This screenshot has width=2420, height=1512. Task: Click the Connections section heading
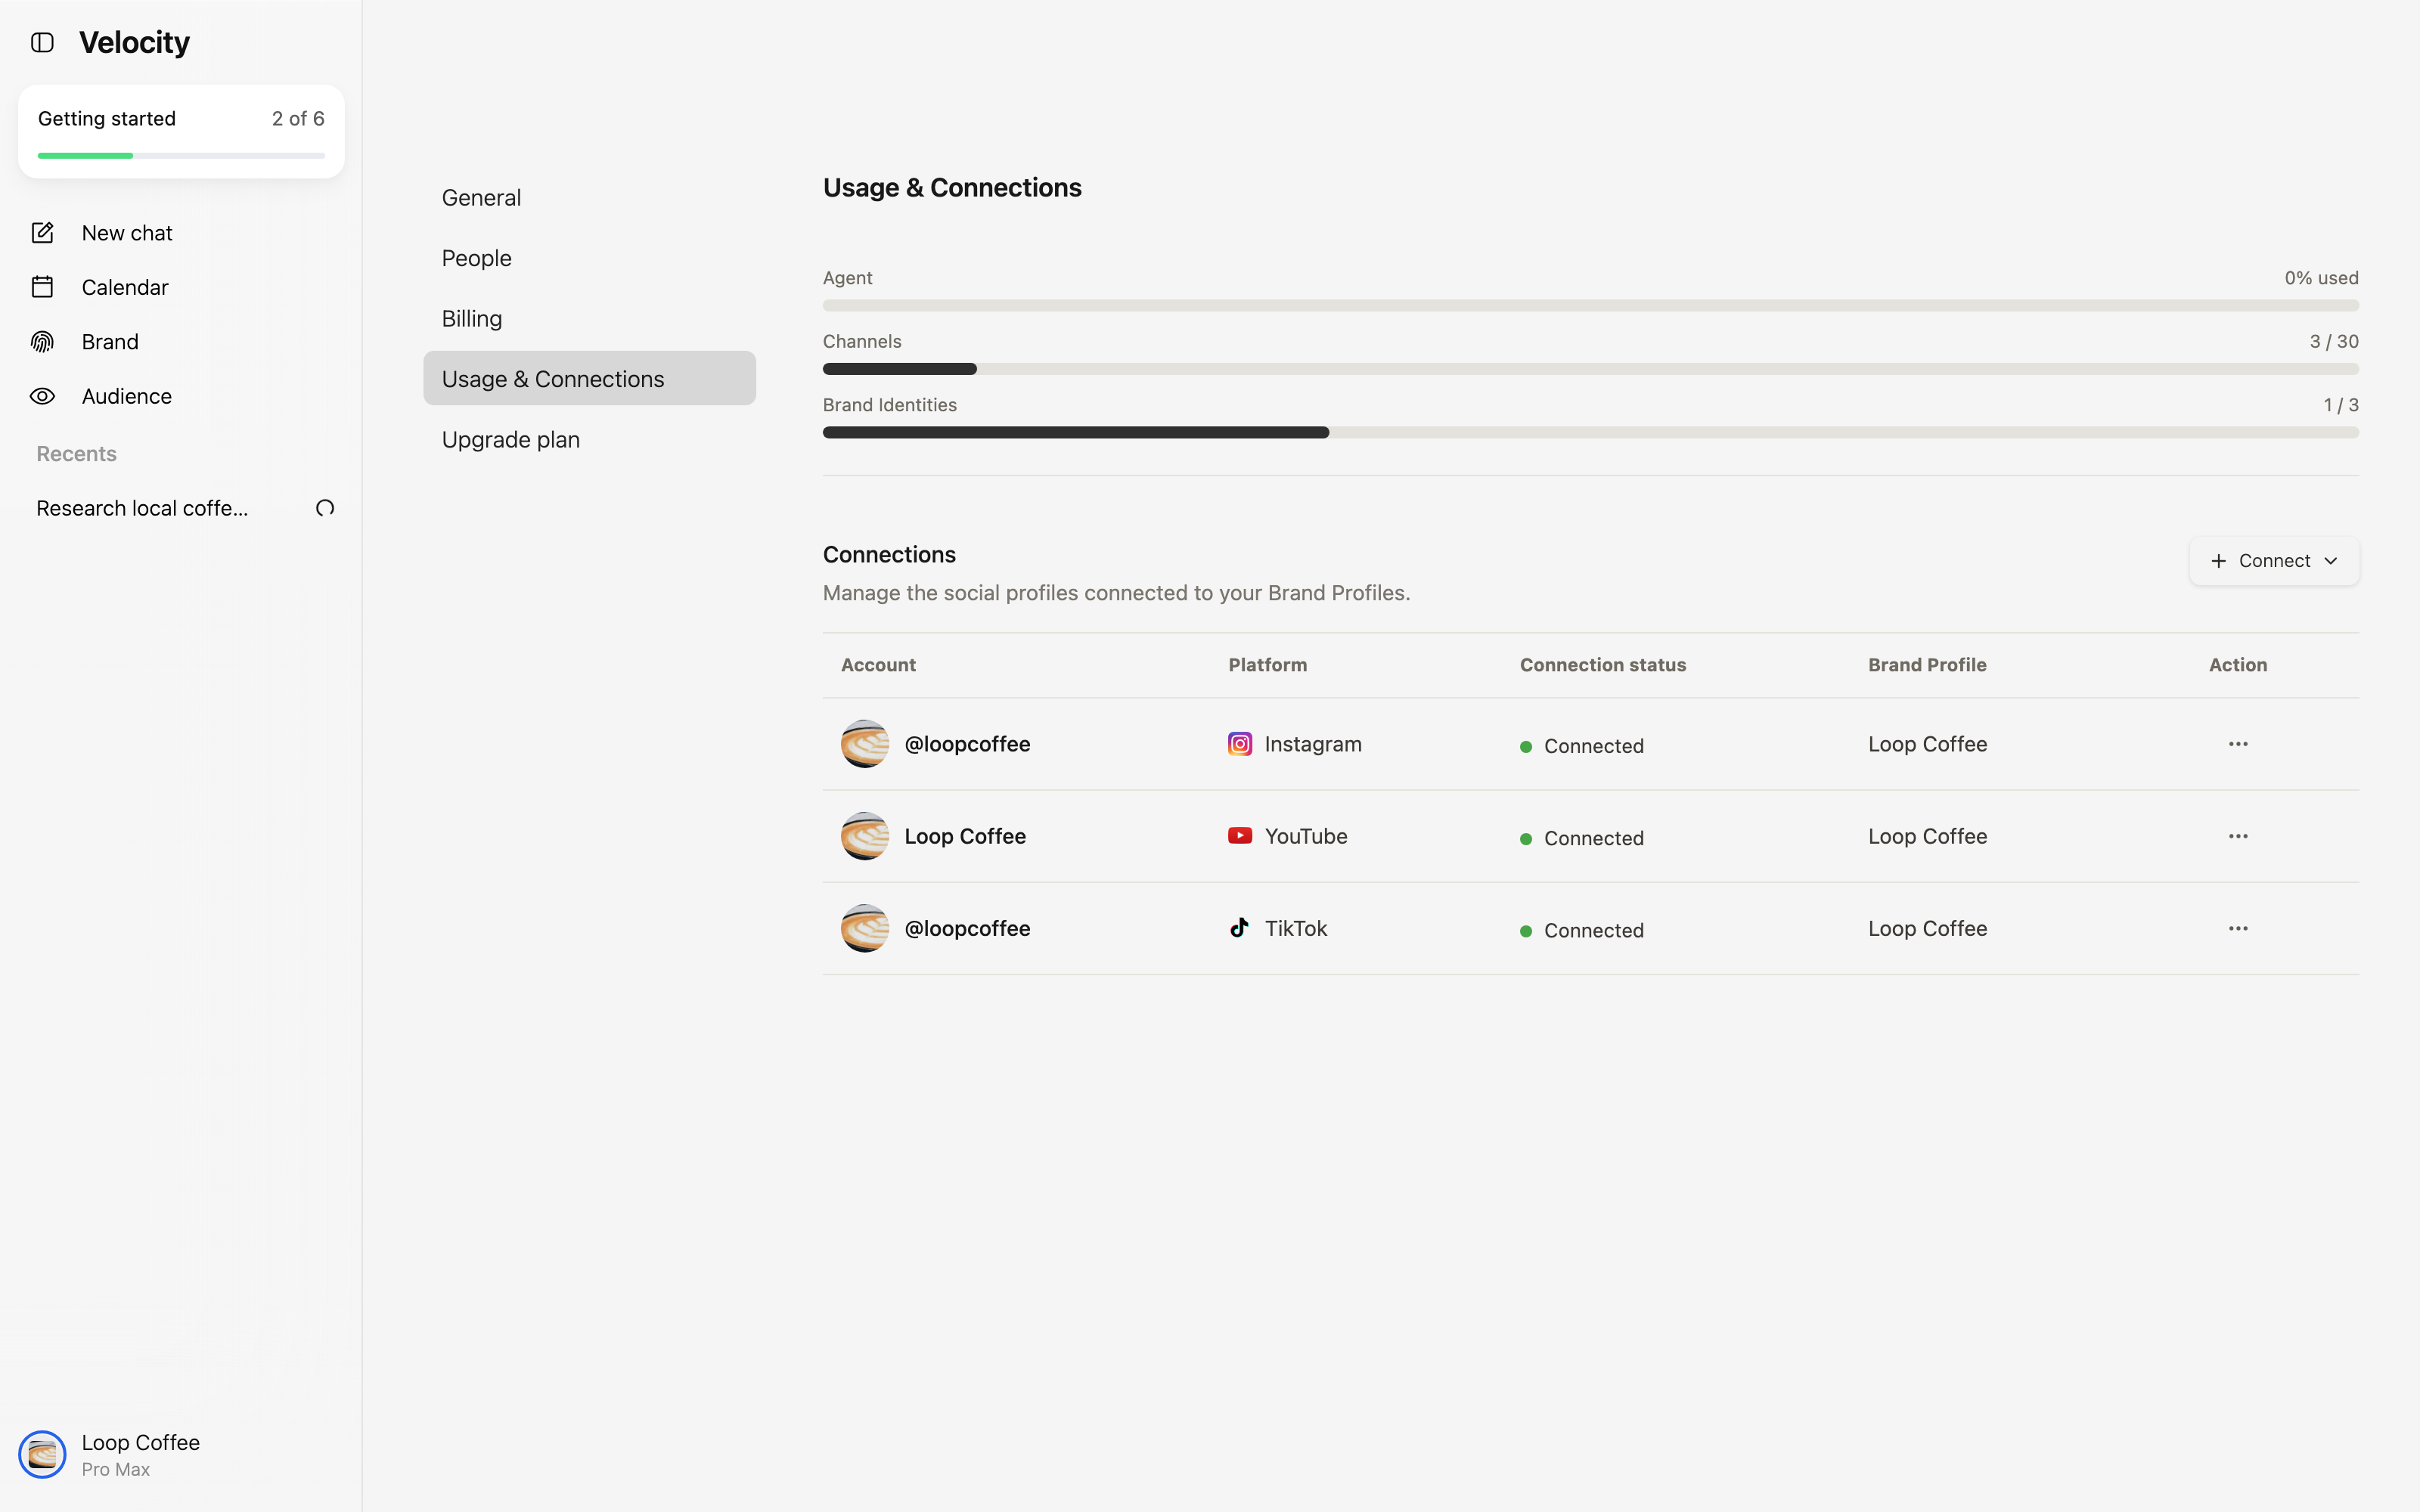click(889, 555)
